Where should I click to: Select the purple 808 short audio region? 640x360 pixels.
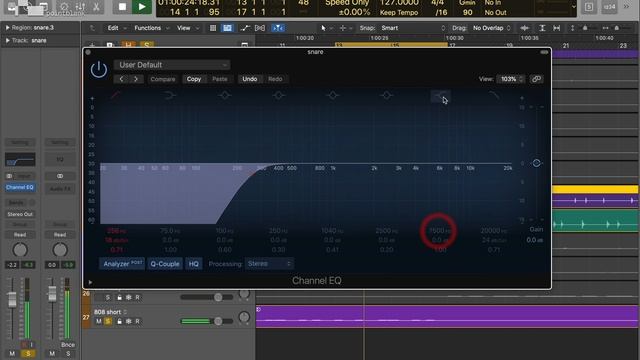pos(447,316)
